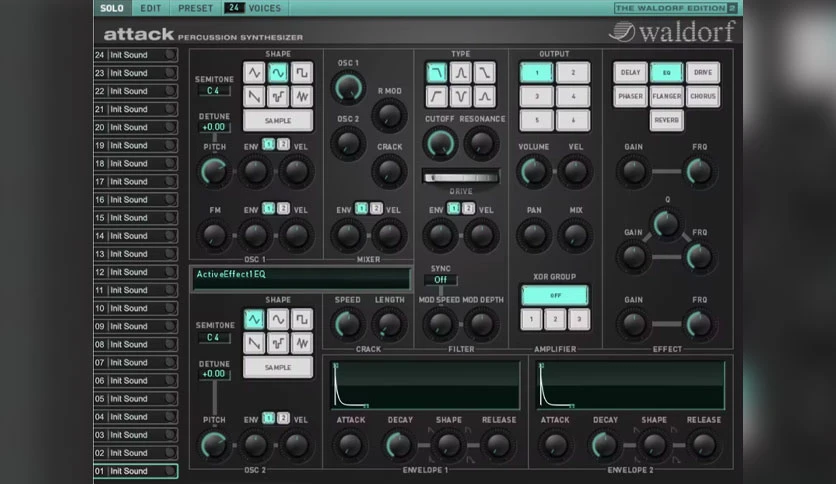Select the EQ effect tab
Screen dimensions: 836x484
pyautogui.click(x=666, y=72)
